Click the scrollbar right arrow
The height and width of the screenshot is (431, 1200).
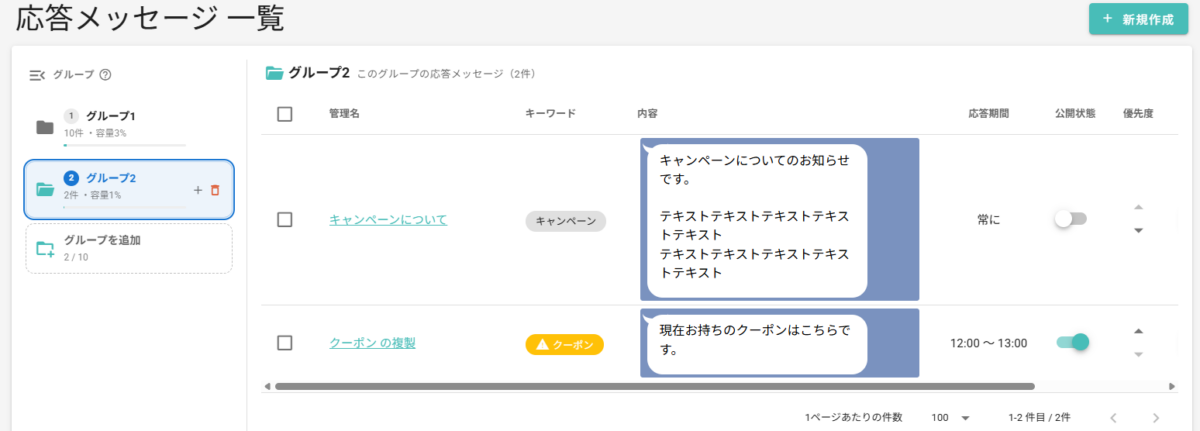[x=1172, y=386]
